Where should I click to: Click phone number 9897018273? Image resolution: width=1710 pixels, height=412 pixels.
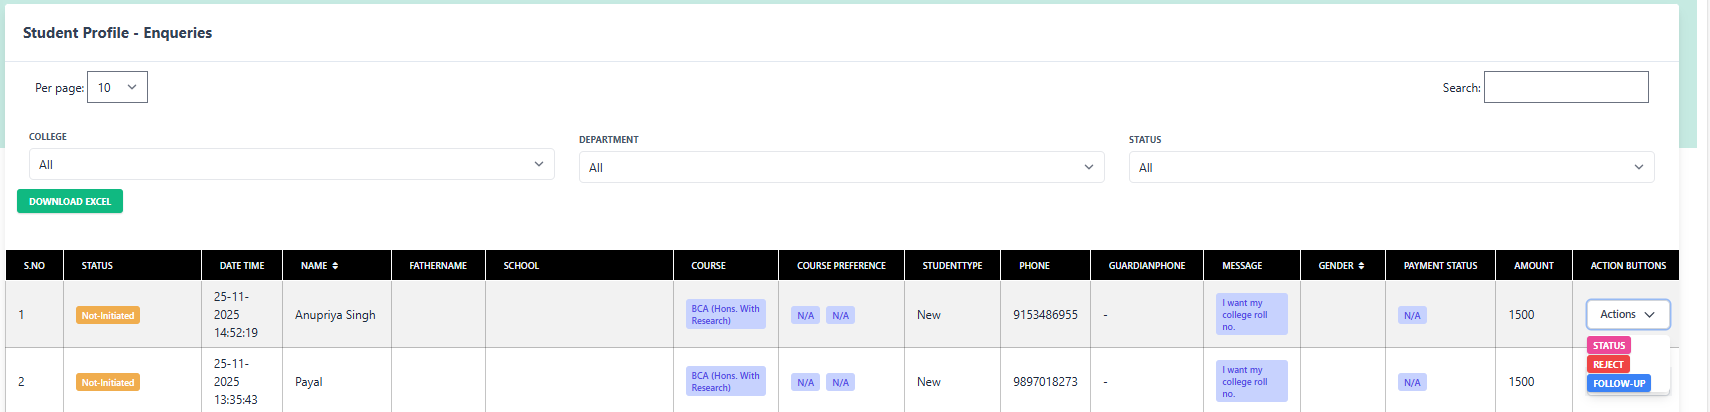point(1045,381)
